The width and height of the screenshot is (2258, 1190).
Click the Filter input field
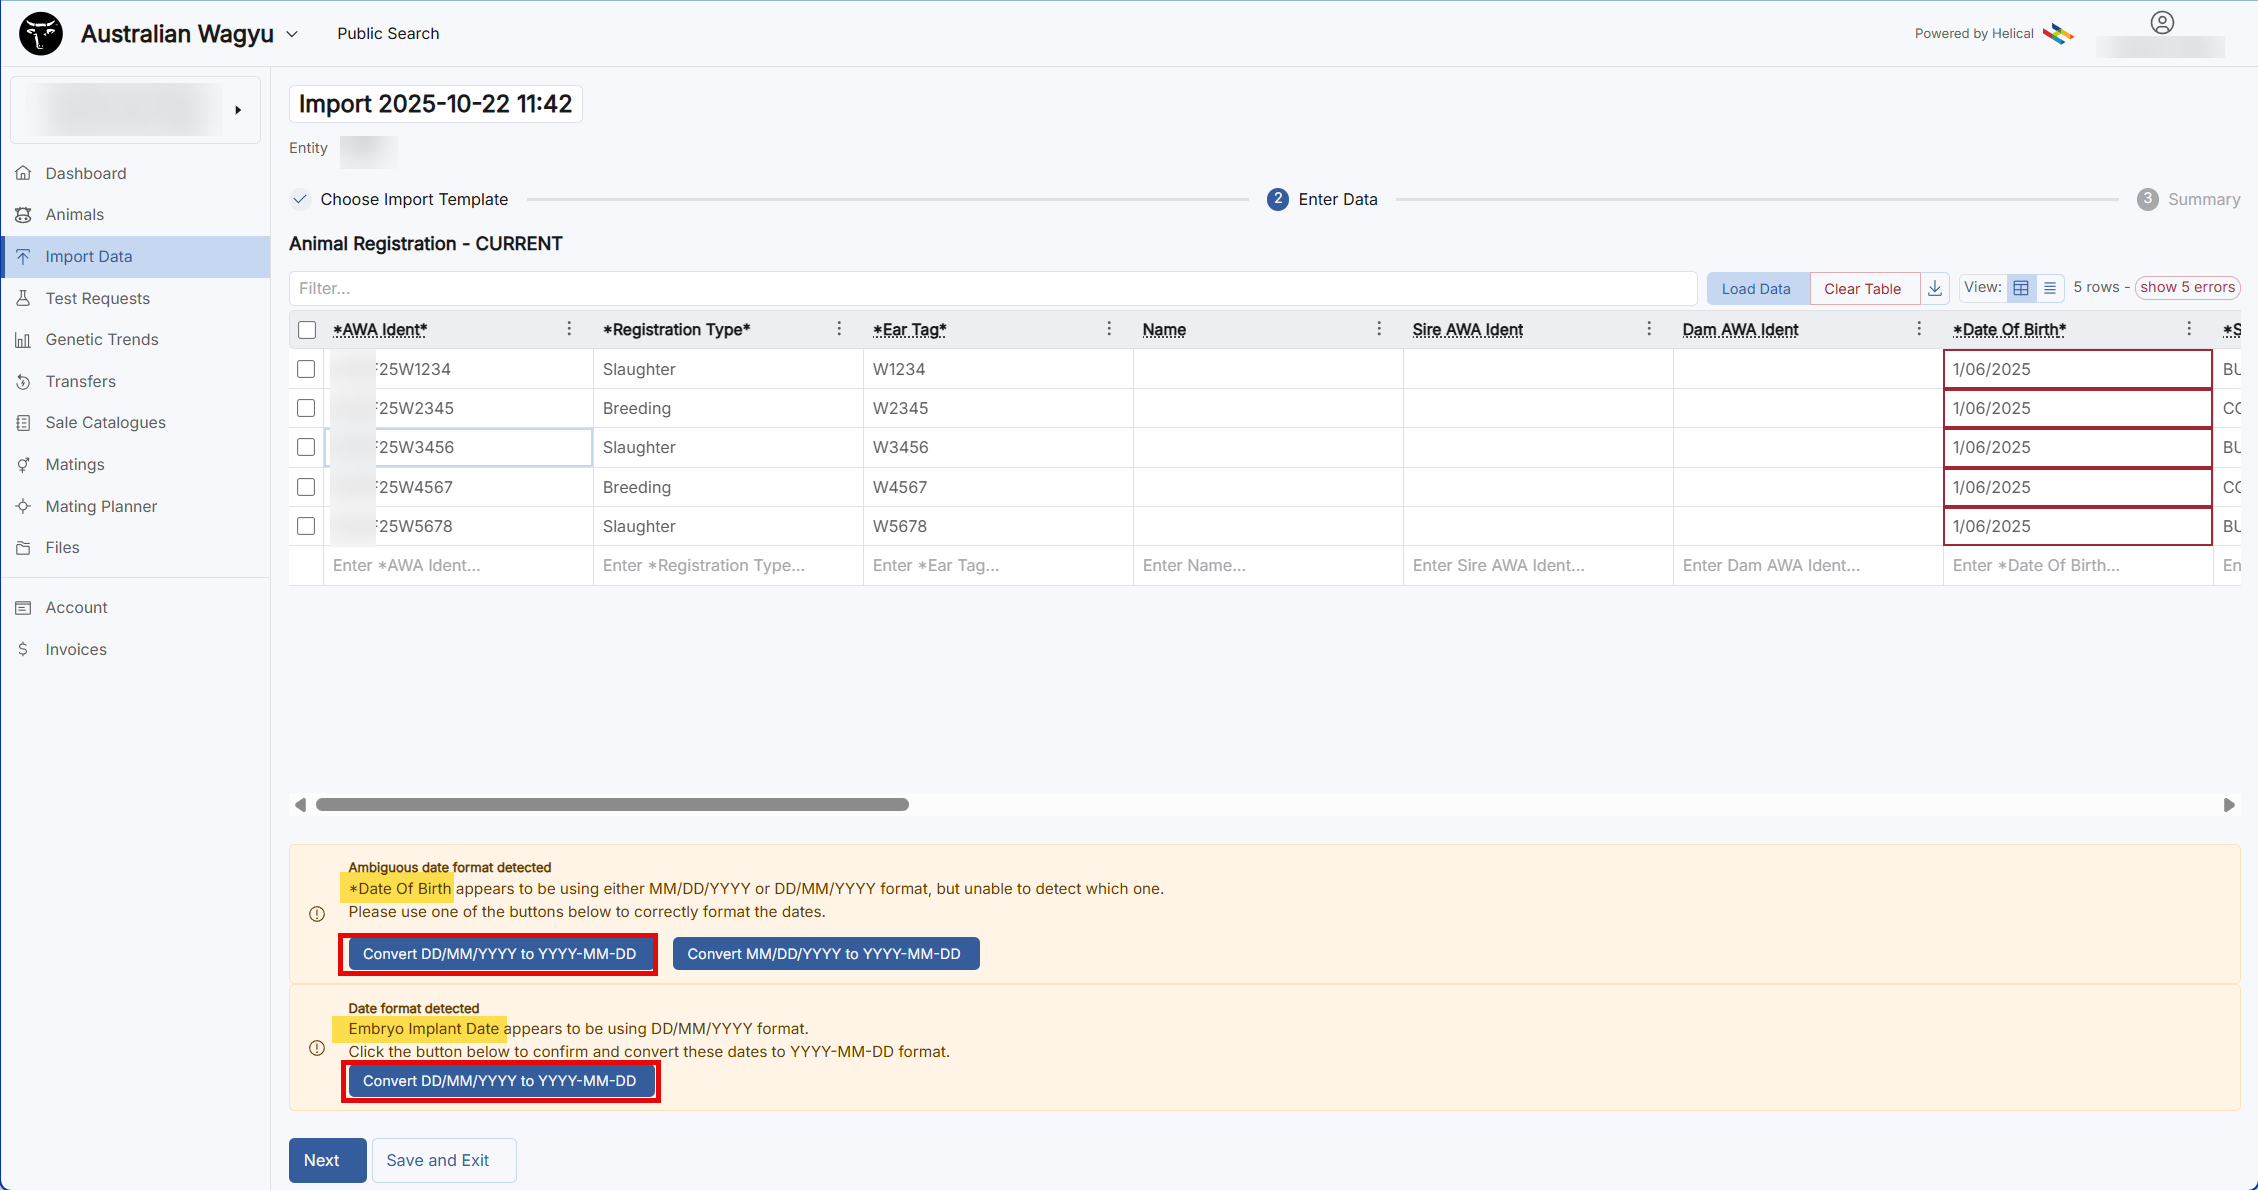(992, 288)
